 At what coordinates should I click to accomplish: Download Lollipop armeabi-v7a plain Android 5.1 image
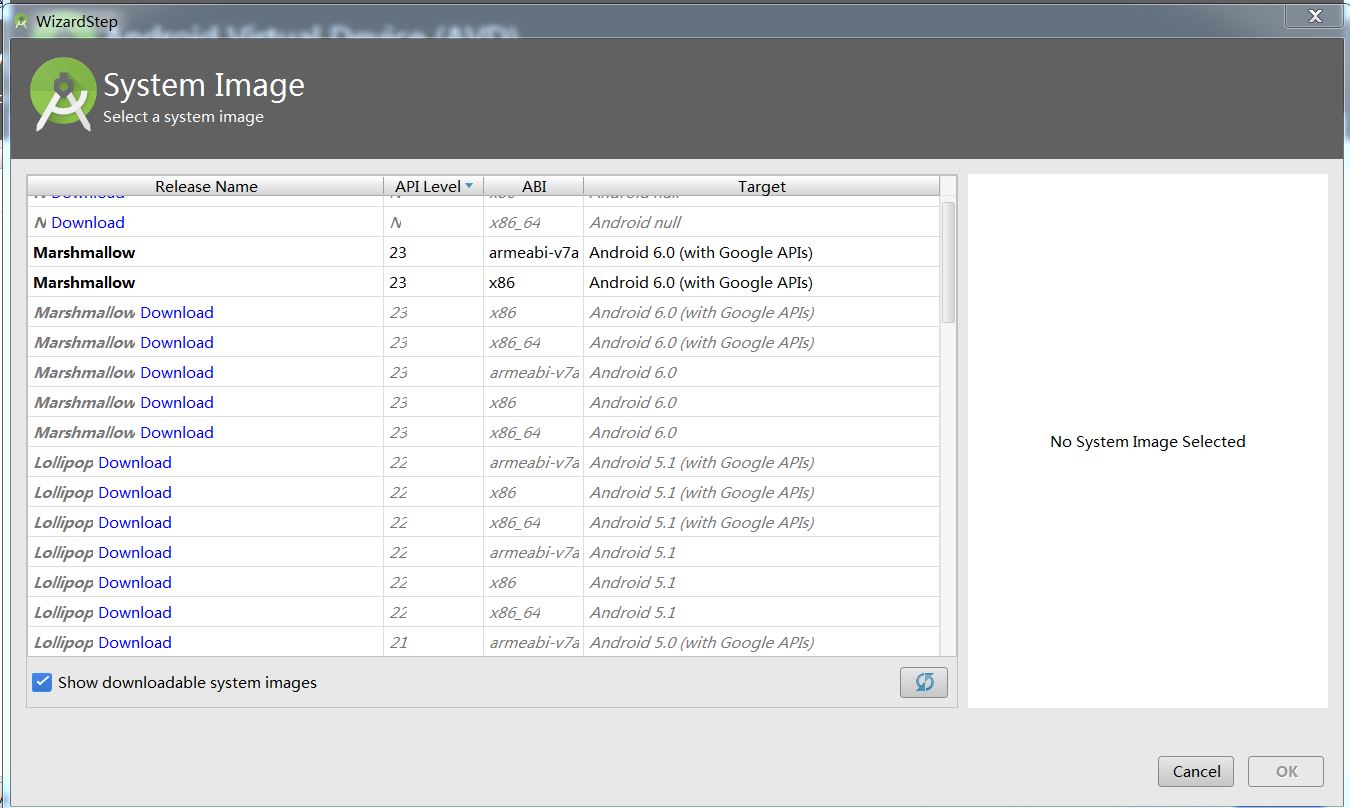pyautogui.click(x=135, y=552)
